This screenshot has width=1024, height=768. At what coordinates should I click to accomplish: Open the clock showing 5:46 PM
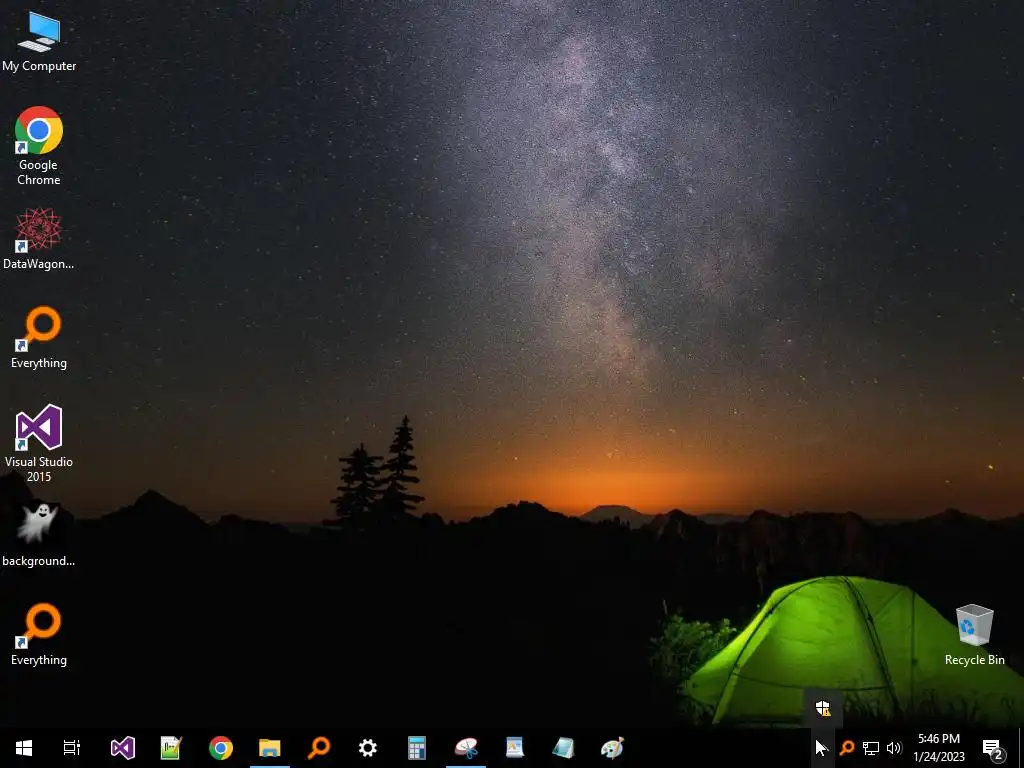[939, 748]
